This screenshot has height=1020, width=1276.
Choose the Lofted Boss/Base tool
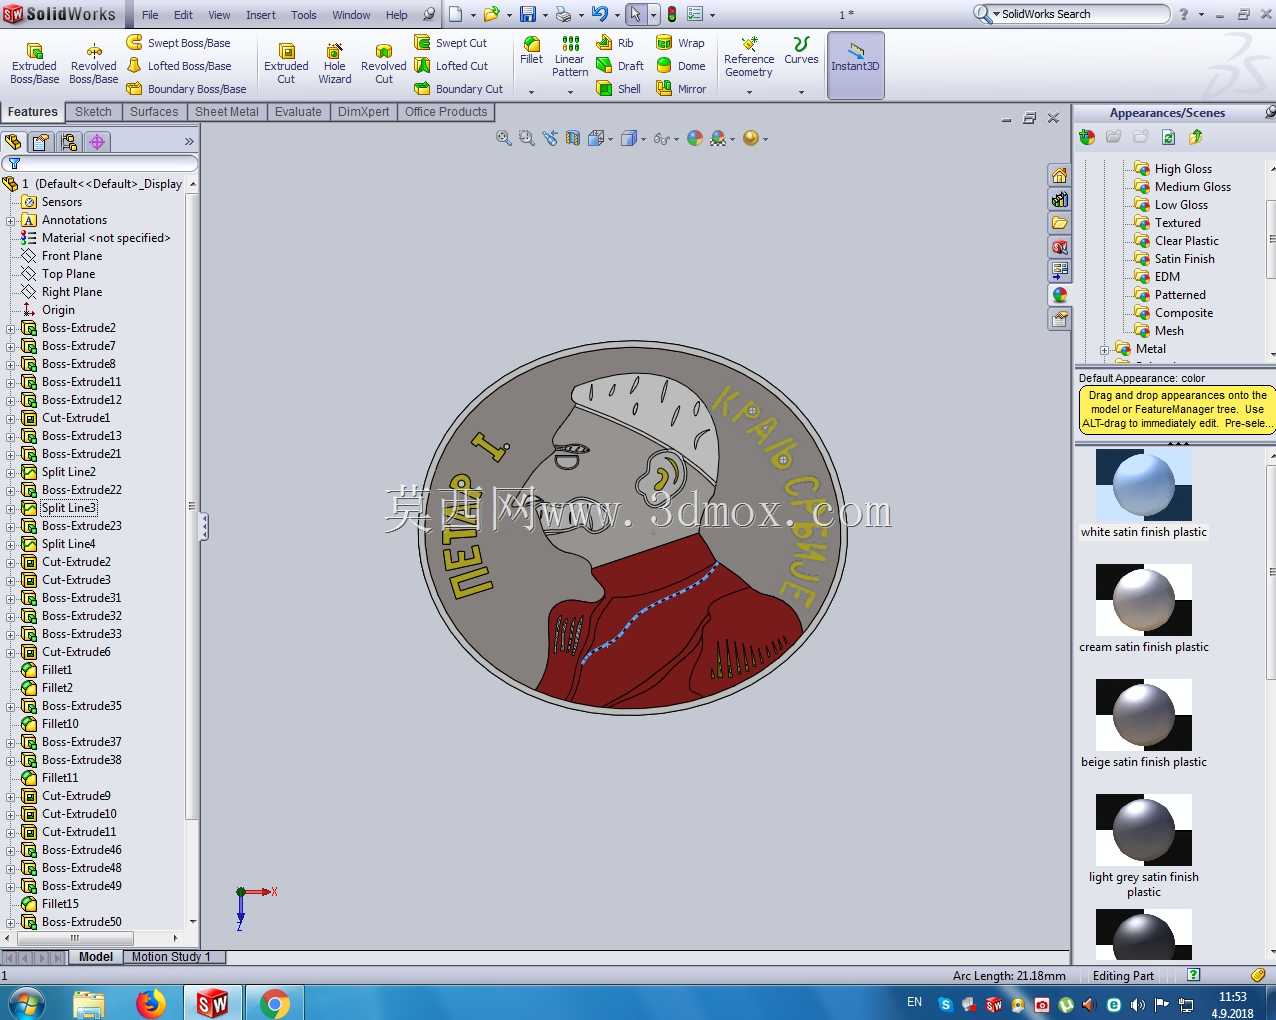pos(179,66)
